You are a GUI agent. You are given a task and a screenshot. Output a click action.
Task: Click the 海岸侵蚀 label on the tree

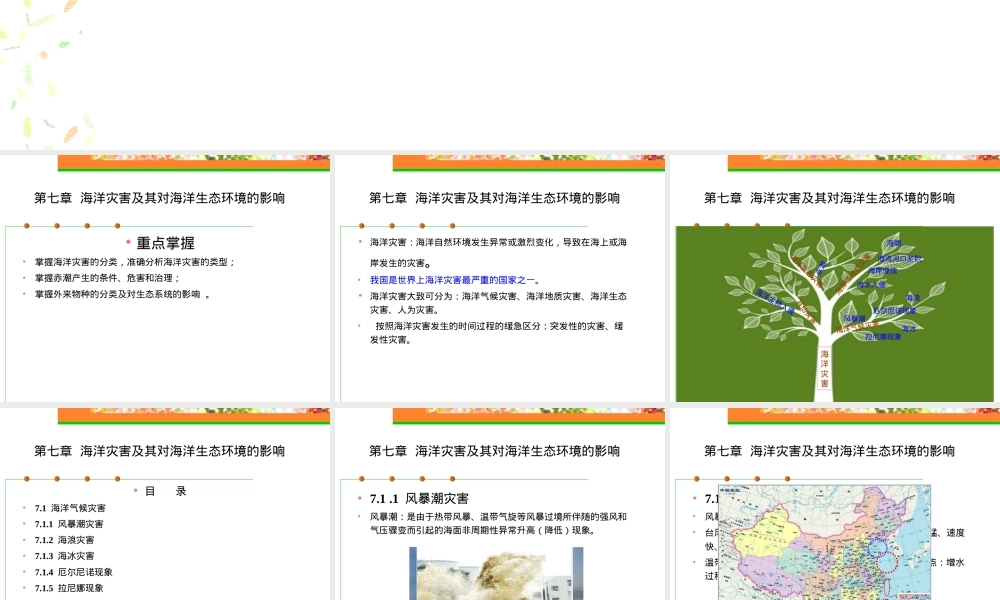pyautogui.click(x=883, y=270)
